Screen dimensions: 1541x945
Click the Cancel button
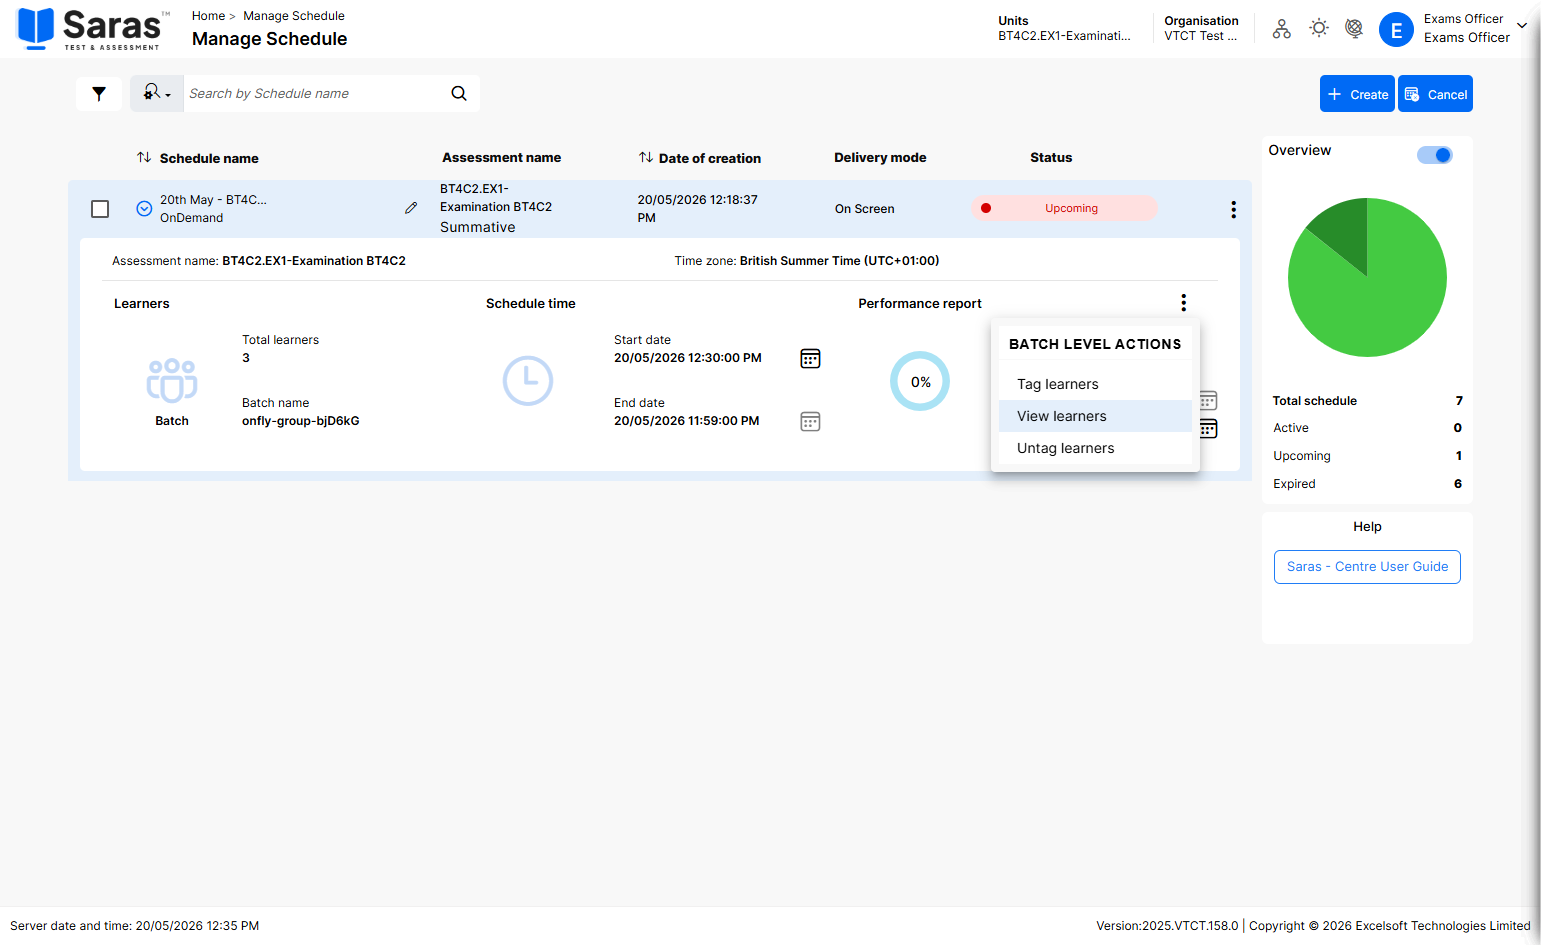1435,94
